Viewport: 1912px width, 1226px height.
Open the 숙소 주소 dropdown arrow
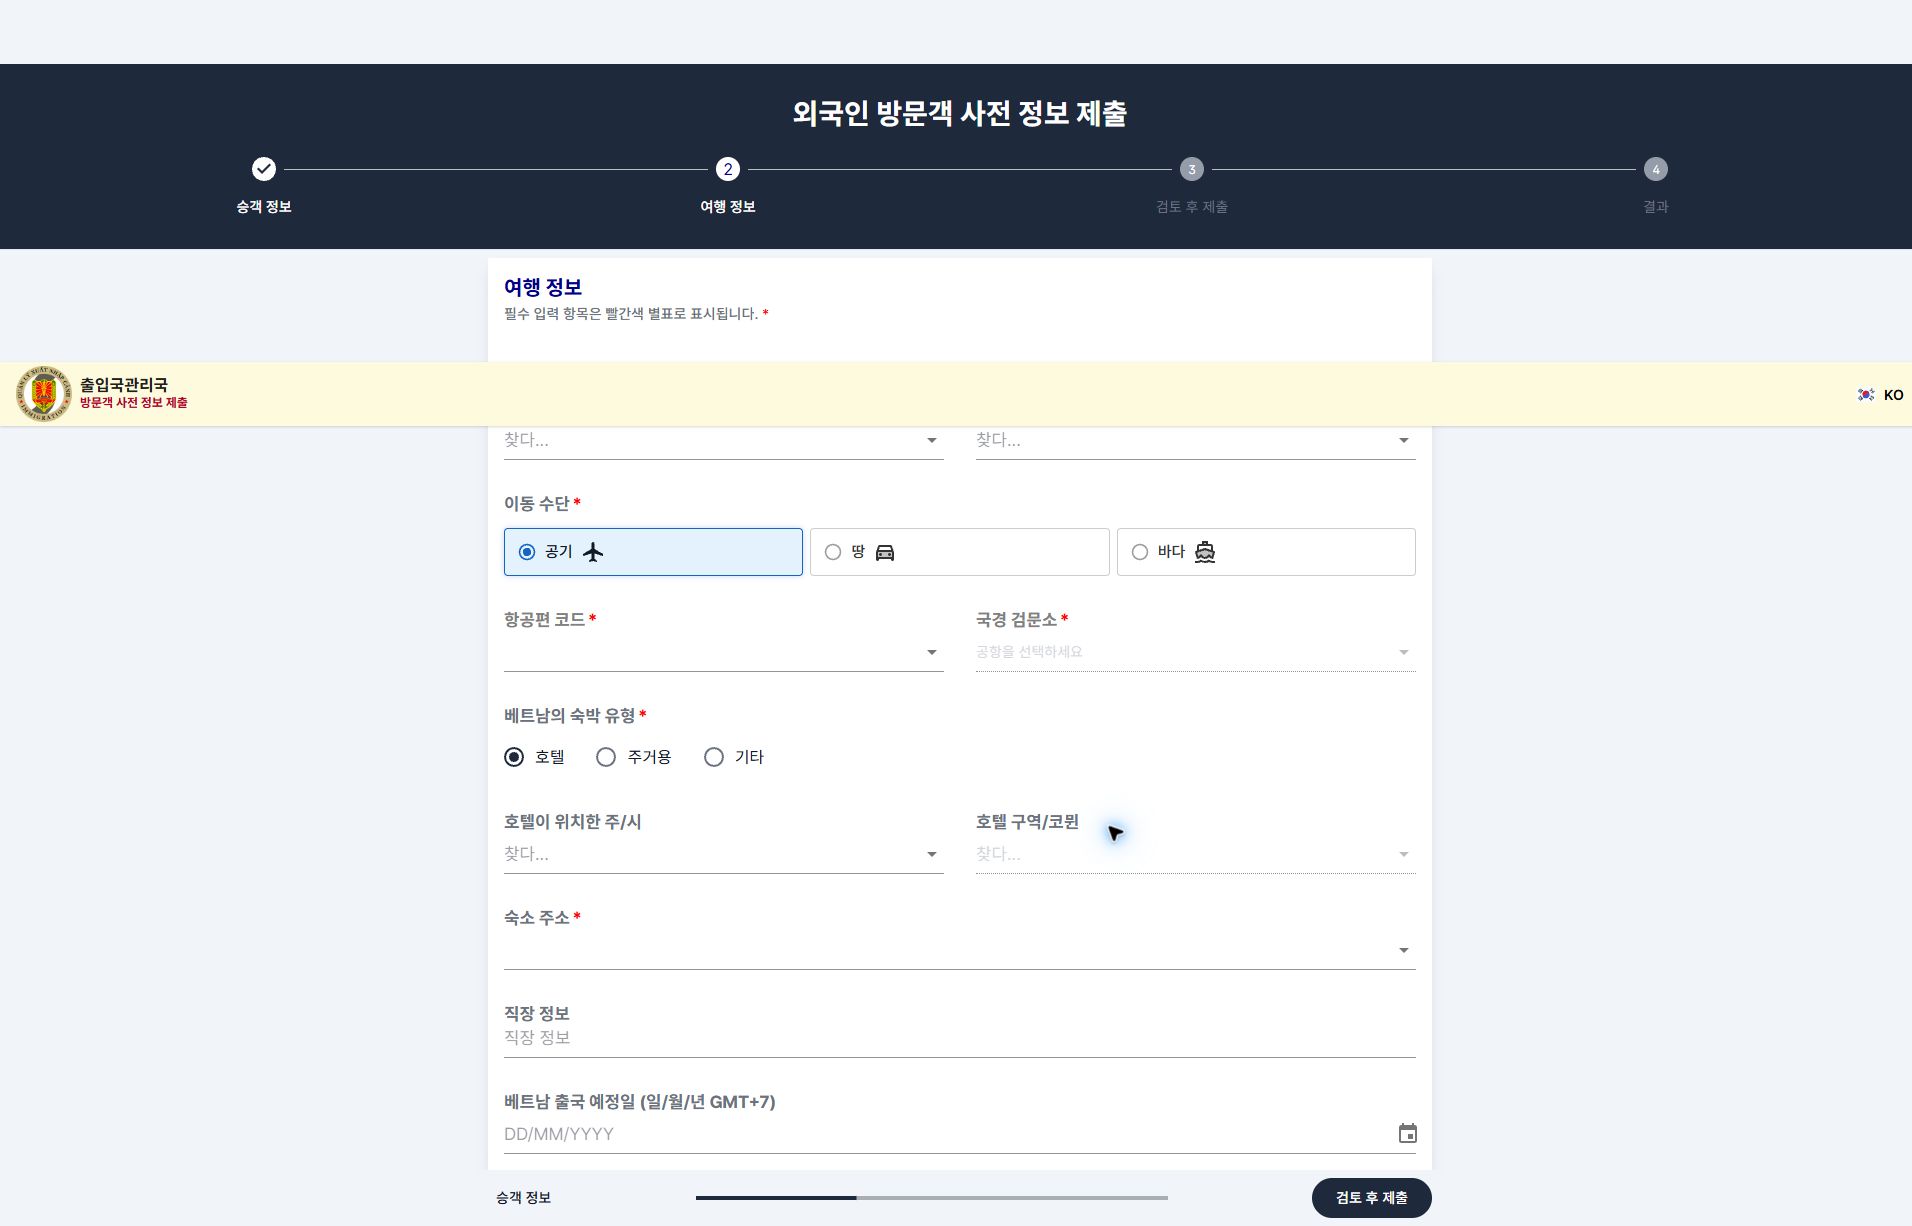[1404, 950]
